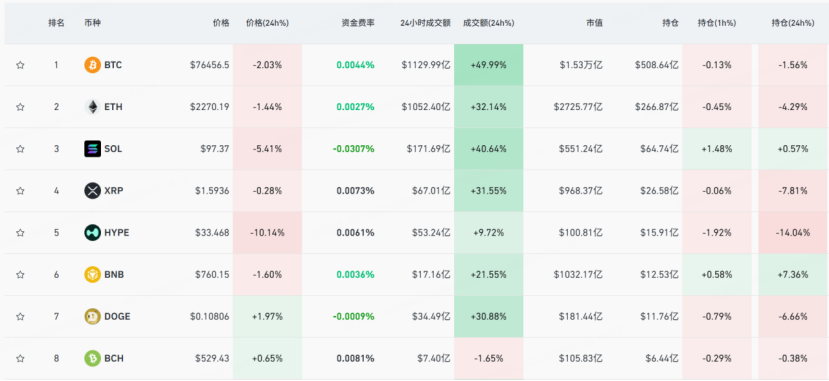Click the -1.65% volume change cell
The width and height of the screenshot is (829, 381).
click(489, 358)
